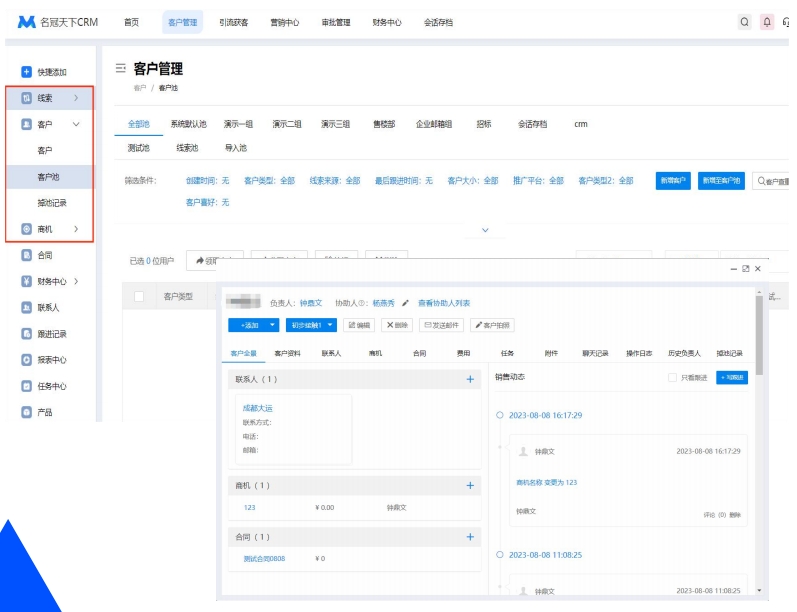The image size is (797, 612).
Task: Open 引流获客 in top navigation
Action: coord(234,22)
